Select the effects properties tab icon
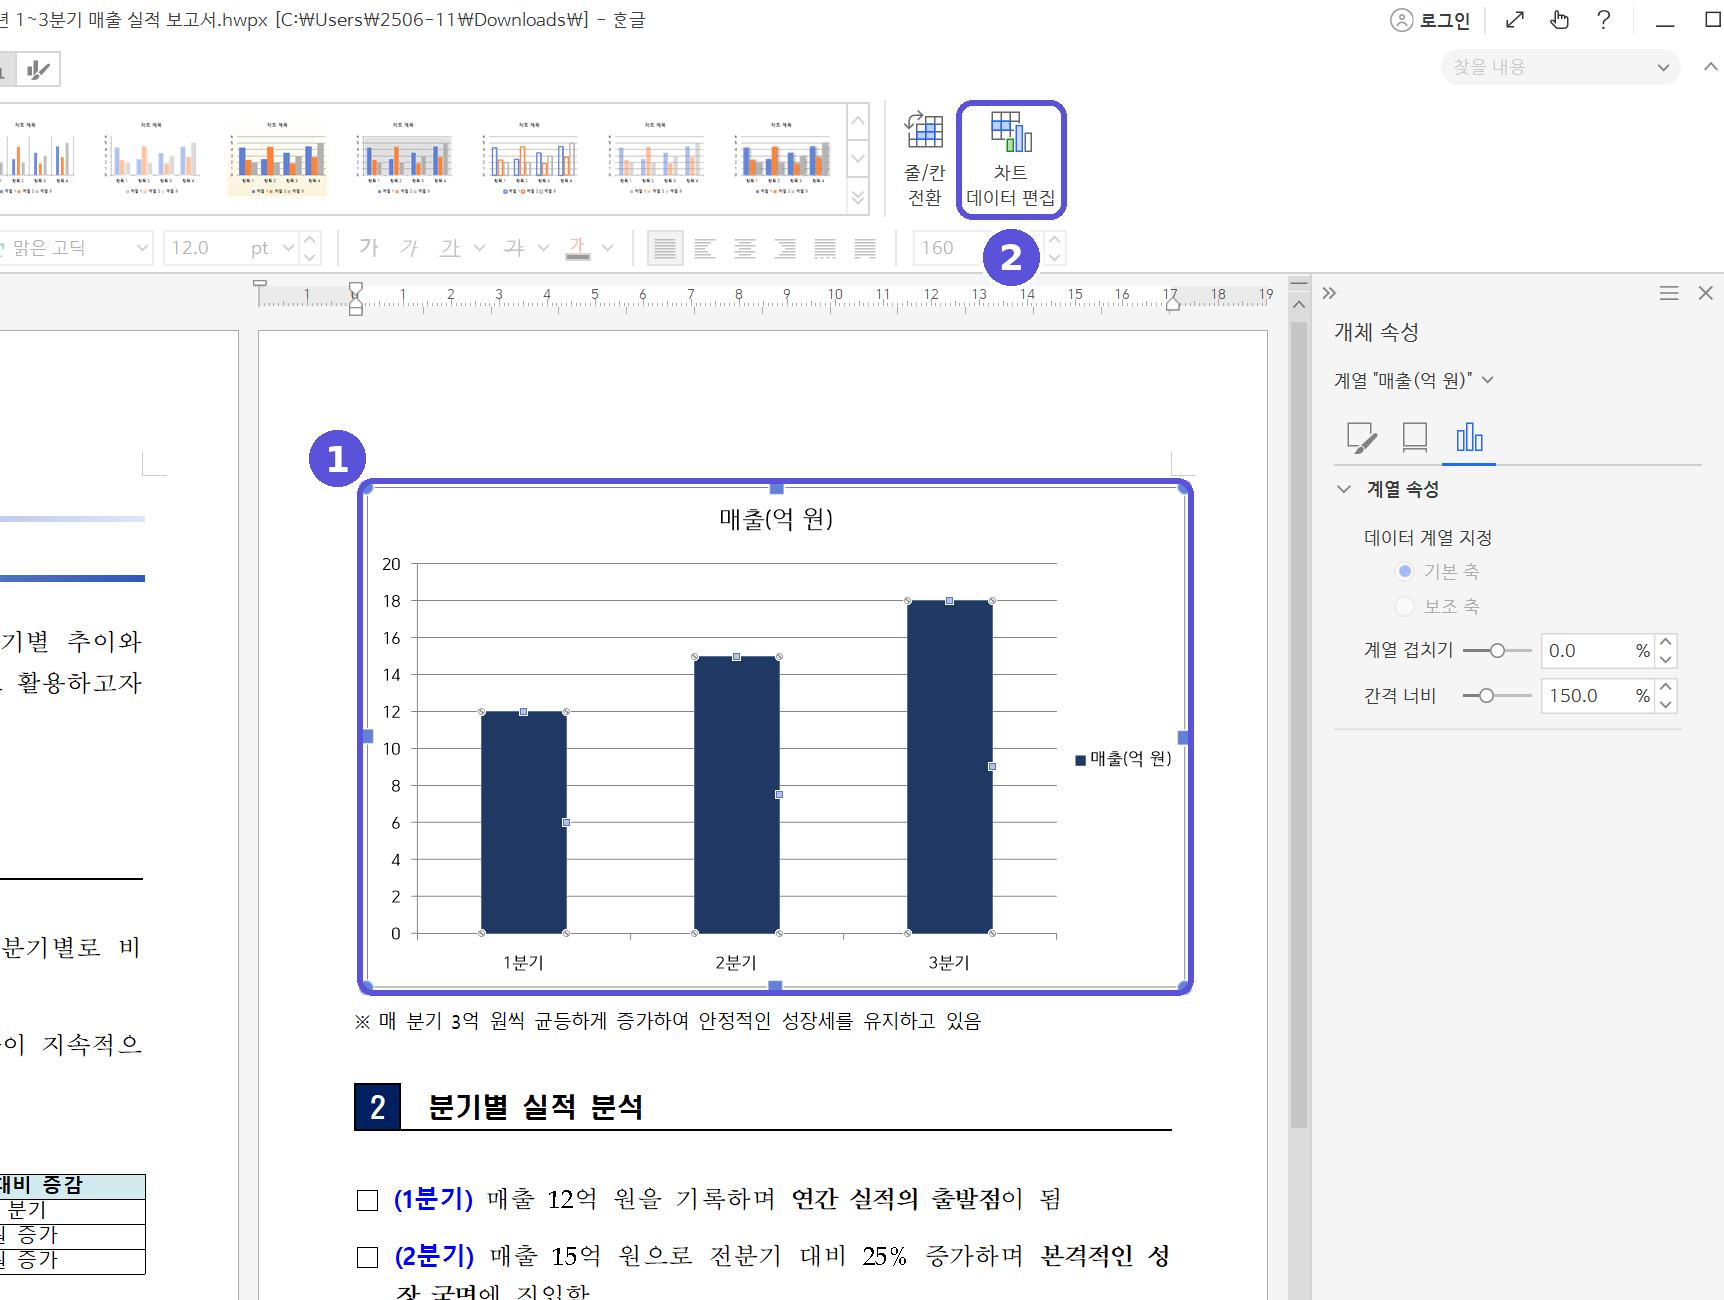Viewport: 1724px width, 1300px height. tap(1415, 438)
